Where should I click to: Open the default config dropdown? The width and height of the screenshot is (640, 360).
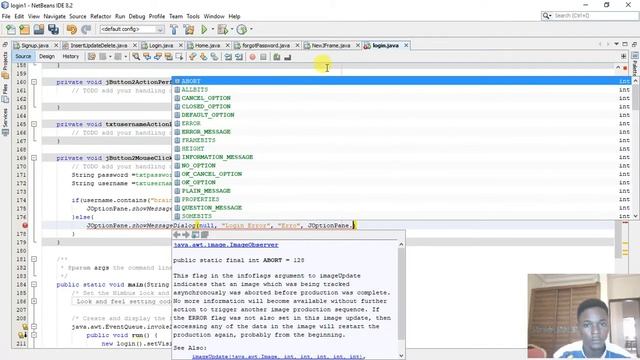(x=132, y=29)
